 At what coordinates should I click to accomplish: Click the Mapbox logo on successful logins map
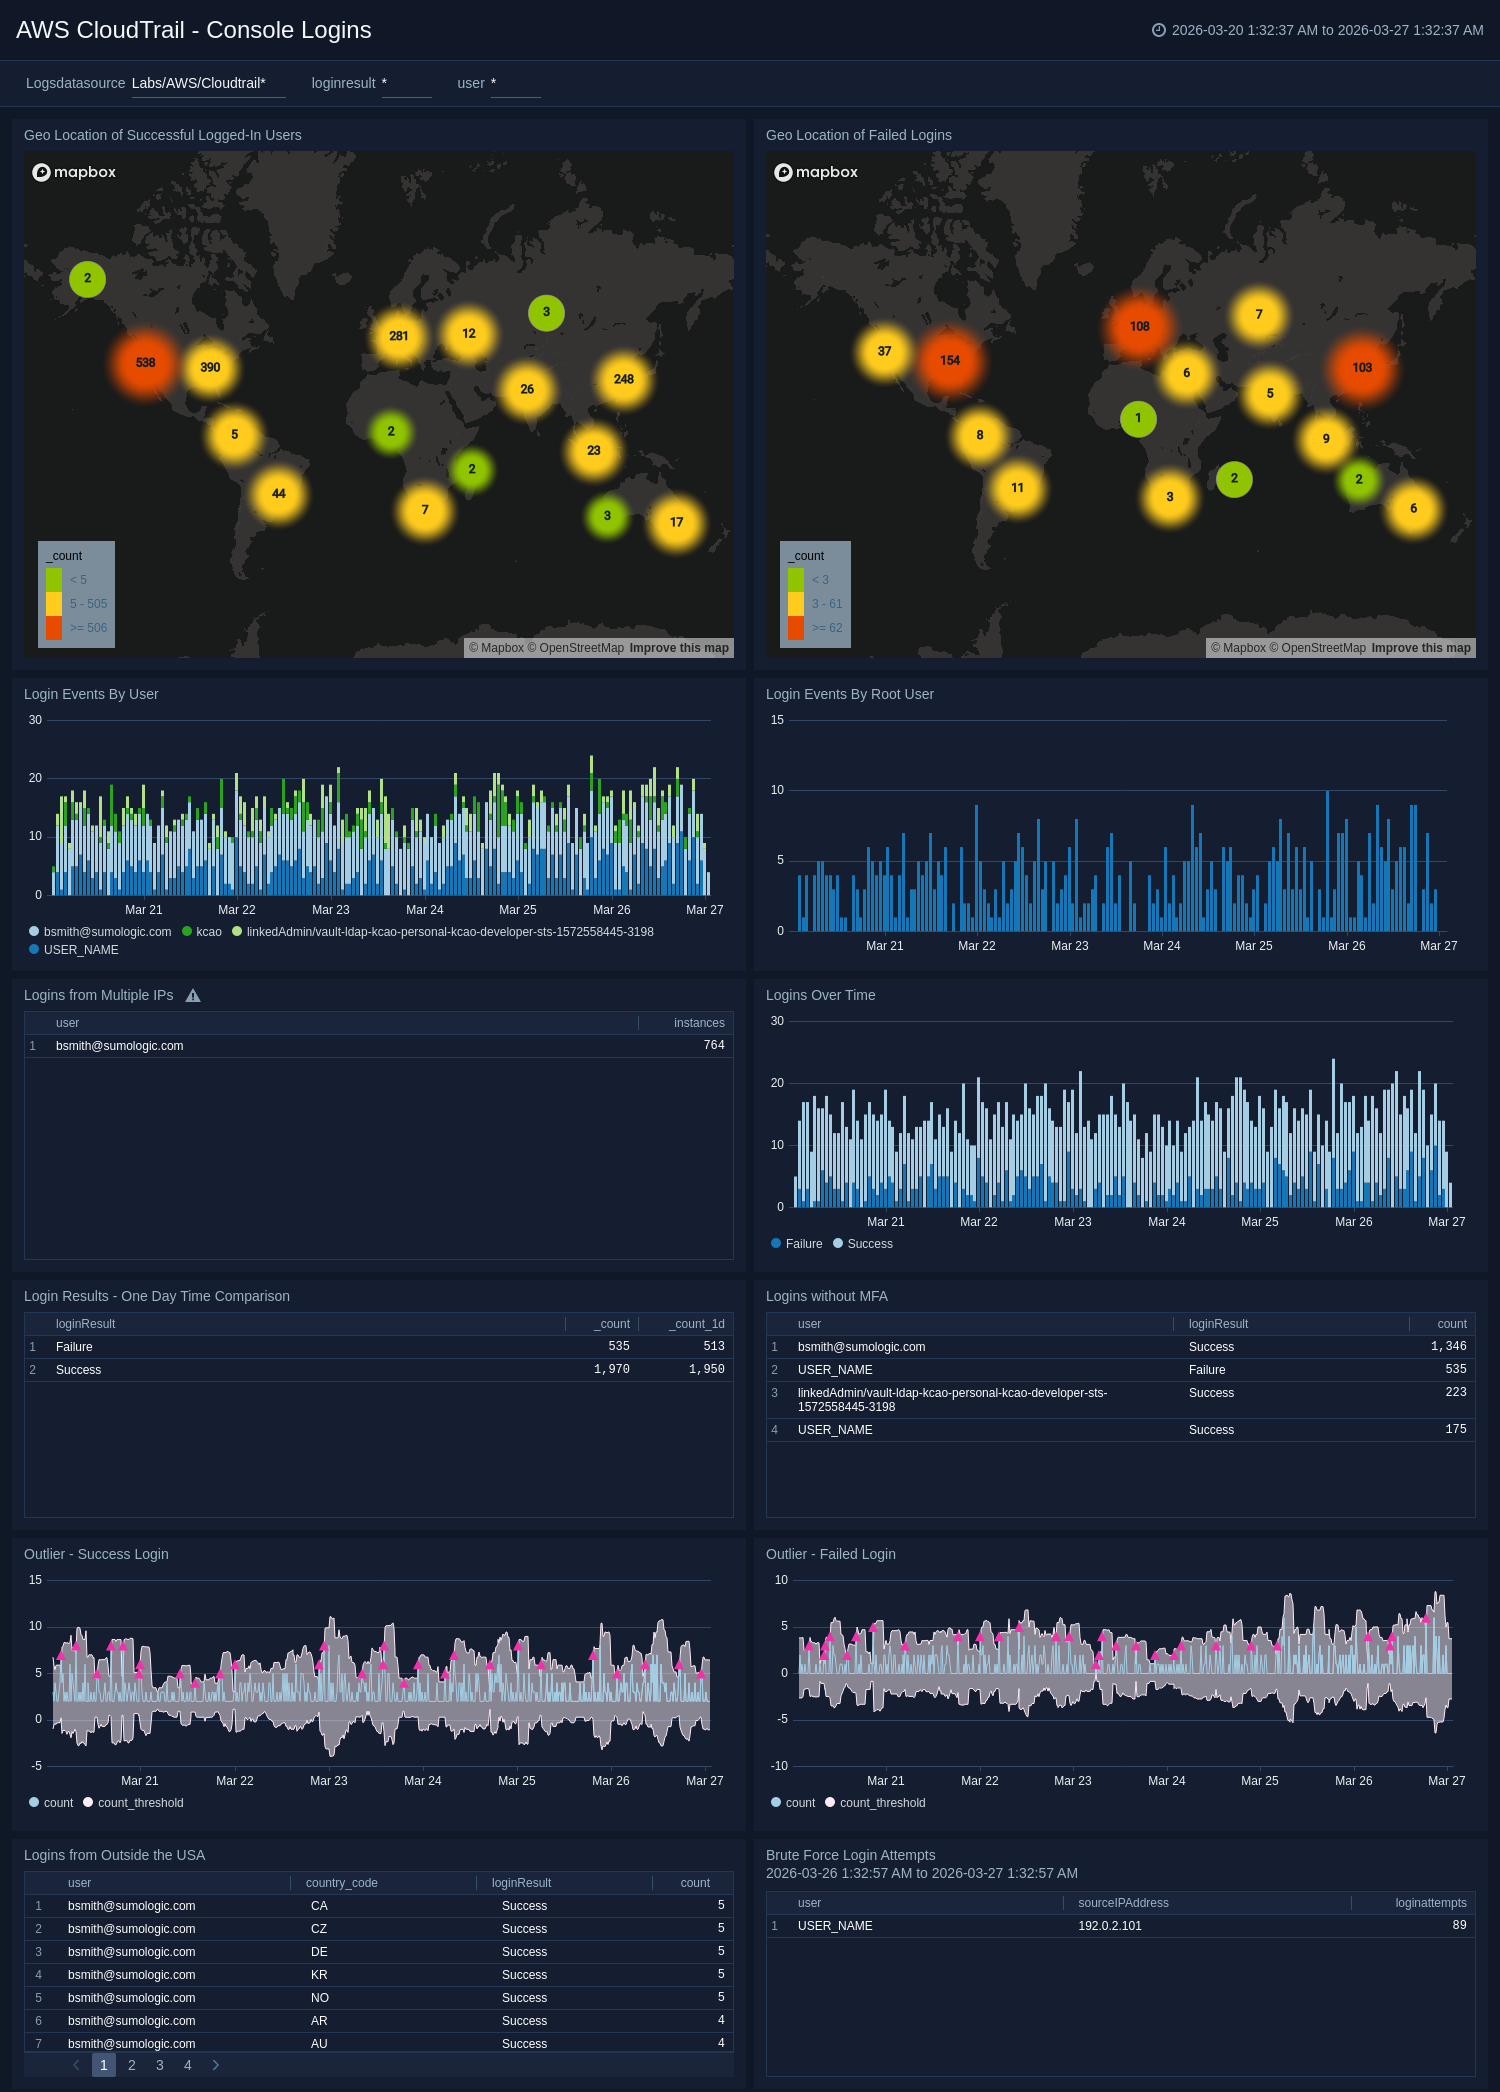(75, 172)
